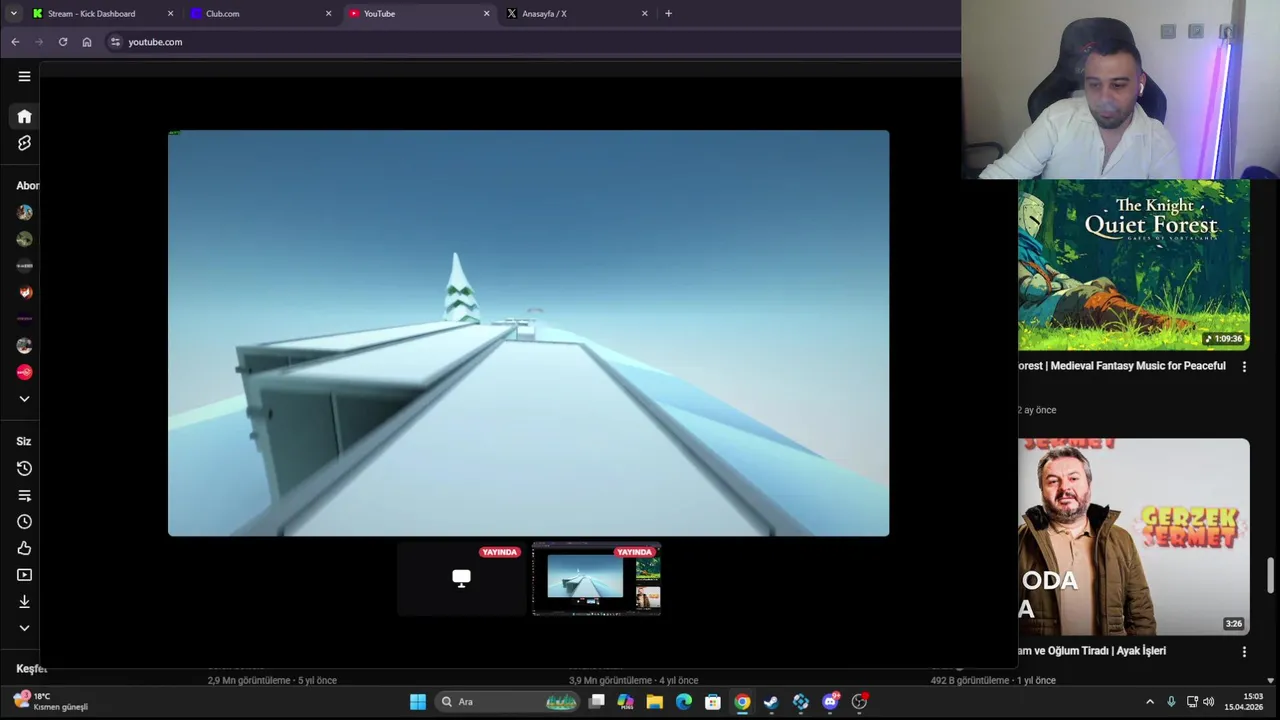Show hidden system tray icons chevron

pyautogui.click(x=1150, y=702)
